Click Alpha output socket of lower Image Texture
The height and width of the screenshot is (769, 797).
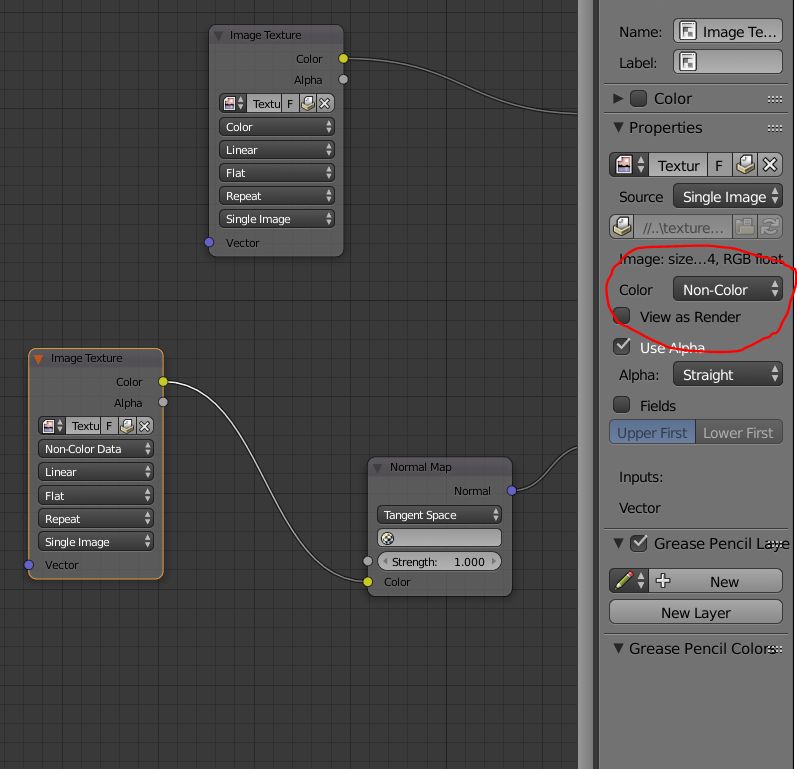(x=163, y=402)
